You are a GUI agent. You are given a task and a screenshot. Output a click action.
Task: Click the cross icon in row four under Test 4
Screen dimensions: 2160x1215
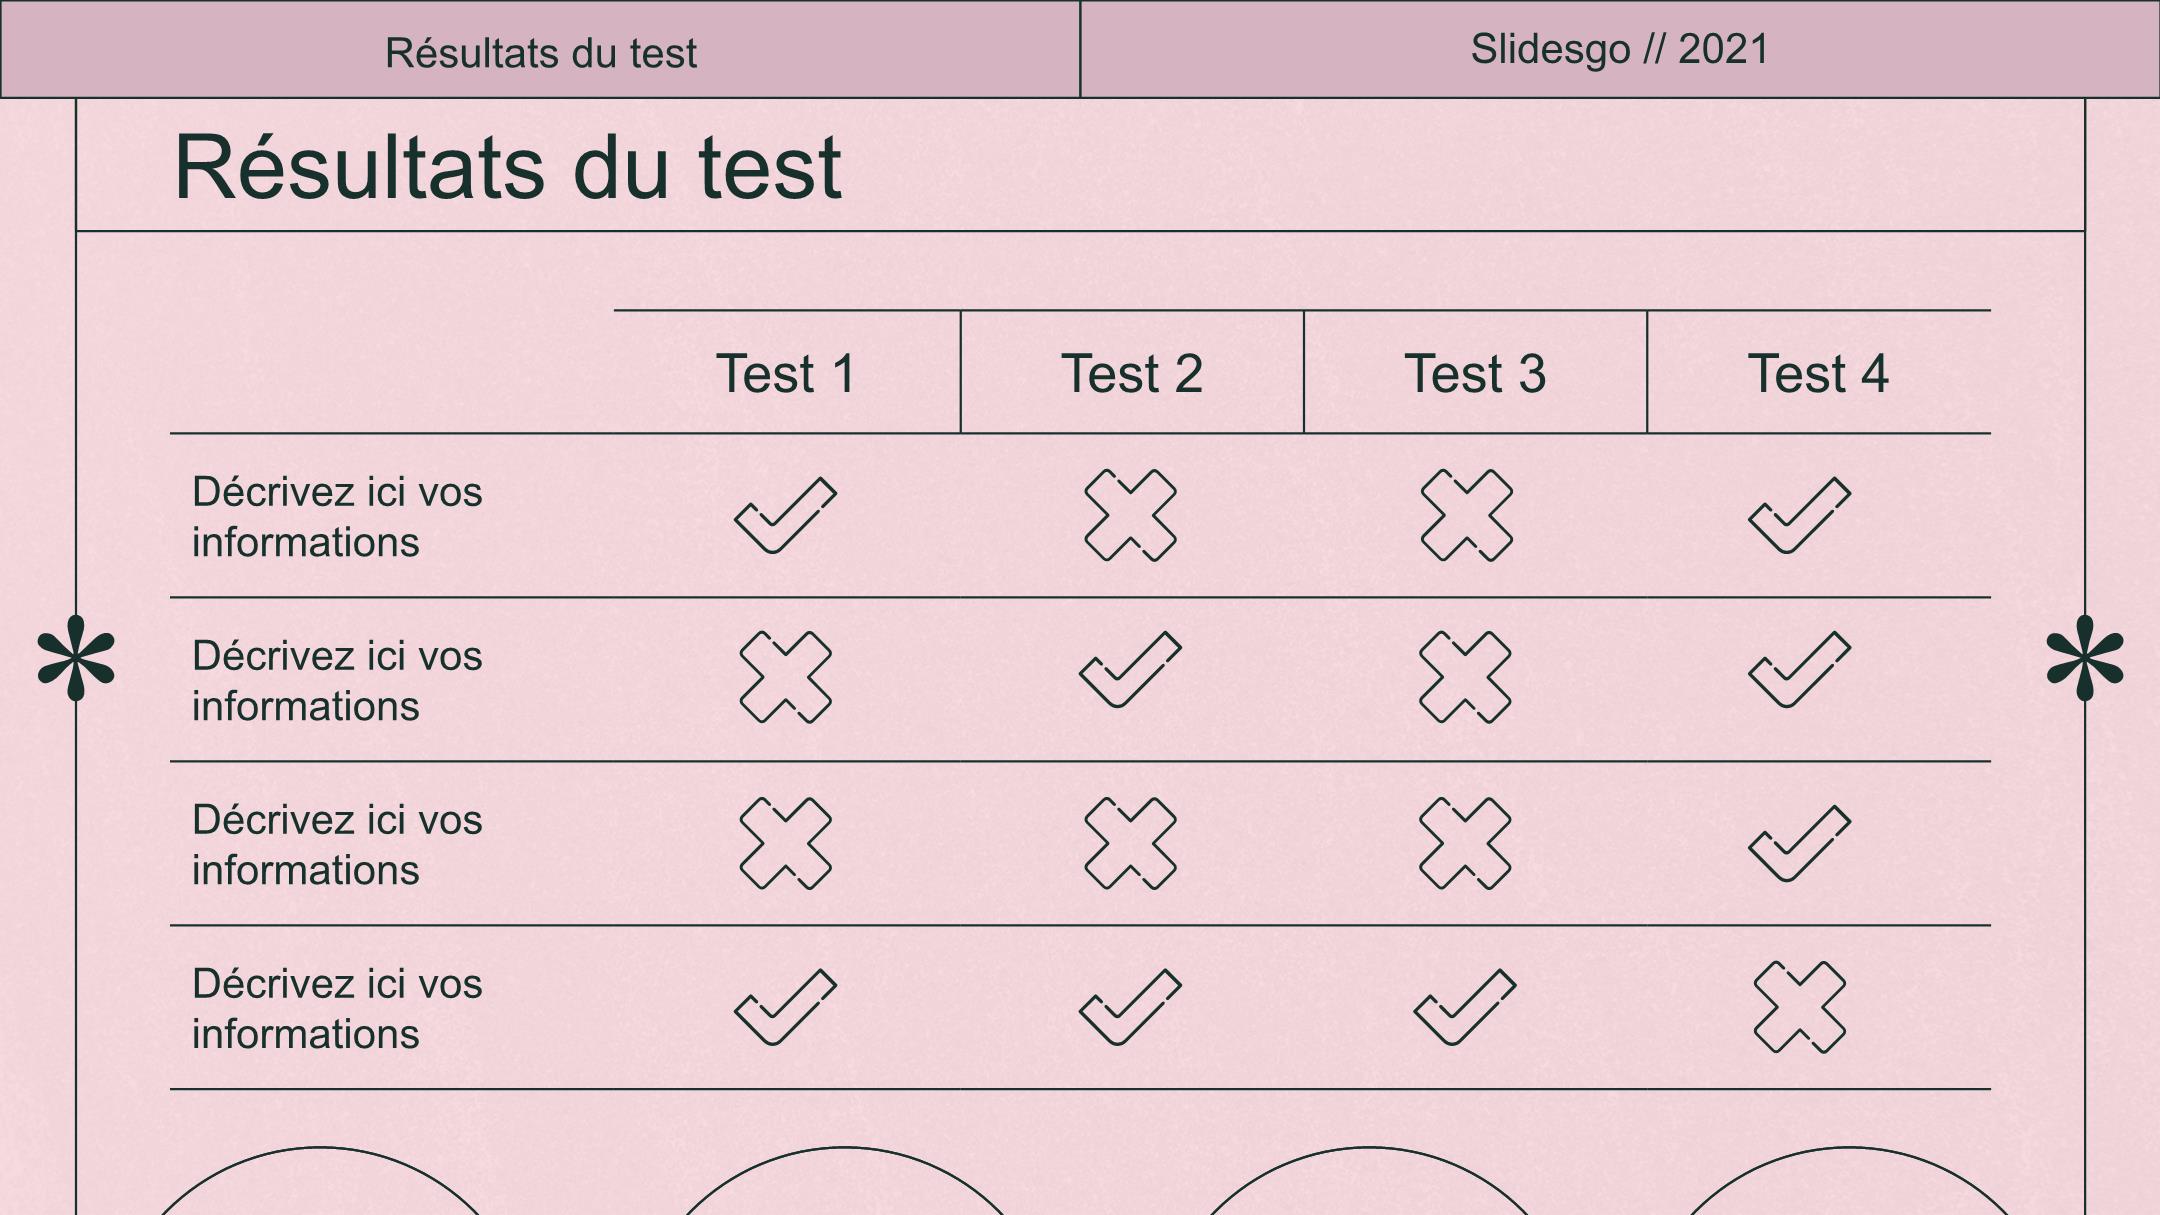[x=1799, y=1007]
